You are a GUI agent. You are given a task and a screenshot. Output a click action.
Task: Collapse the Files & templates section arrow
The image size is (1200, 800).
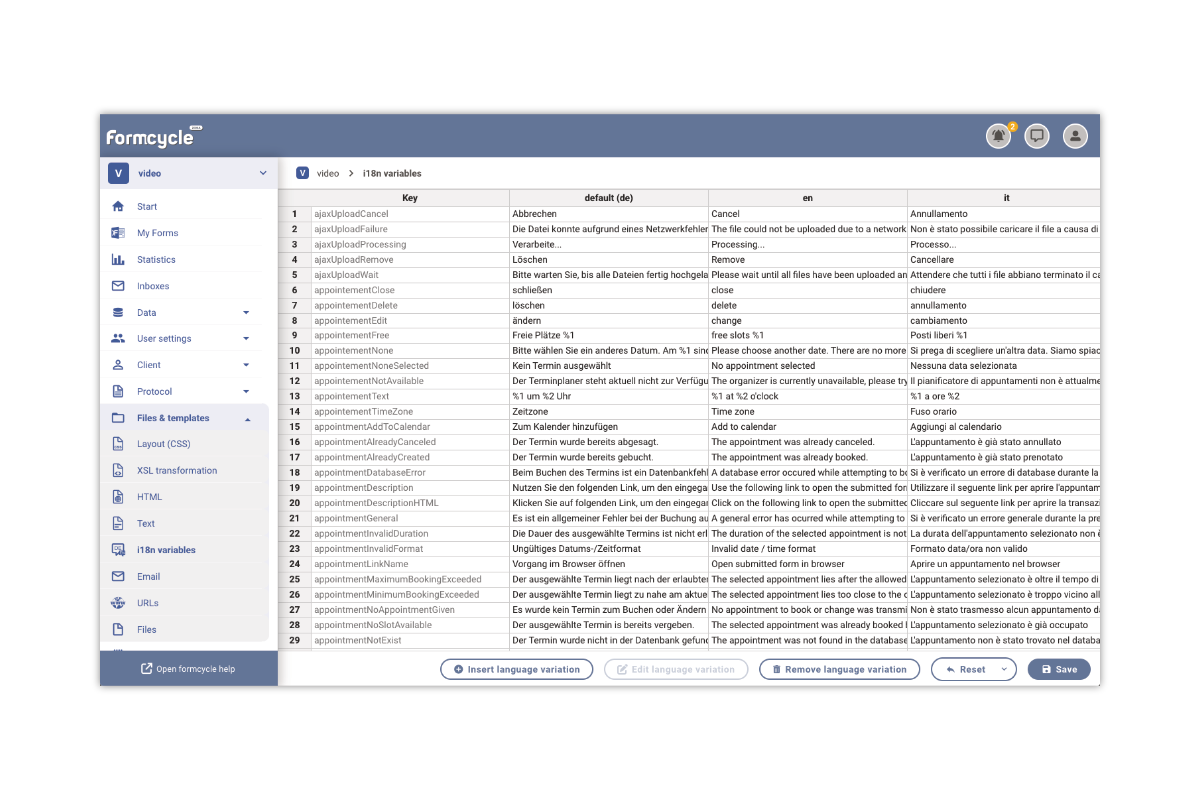click(247, 418)
